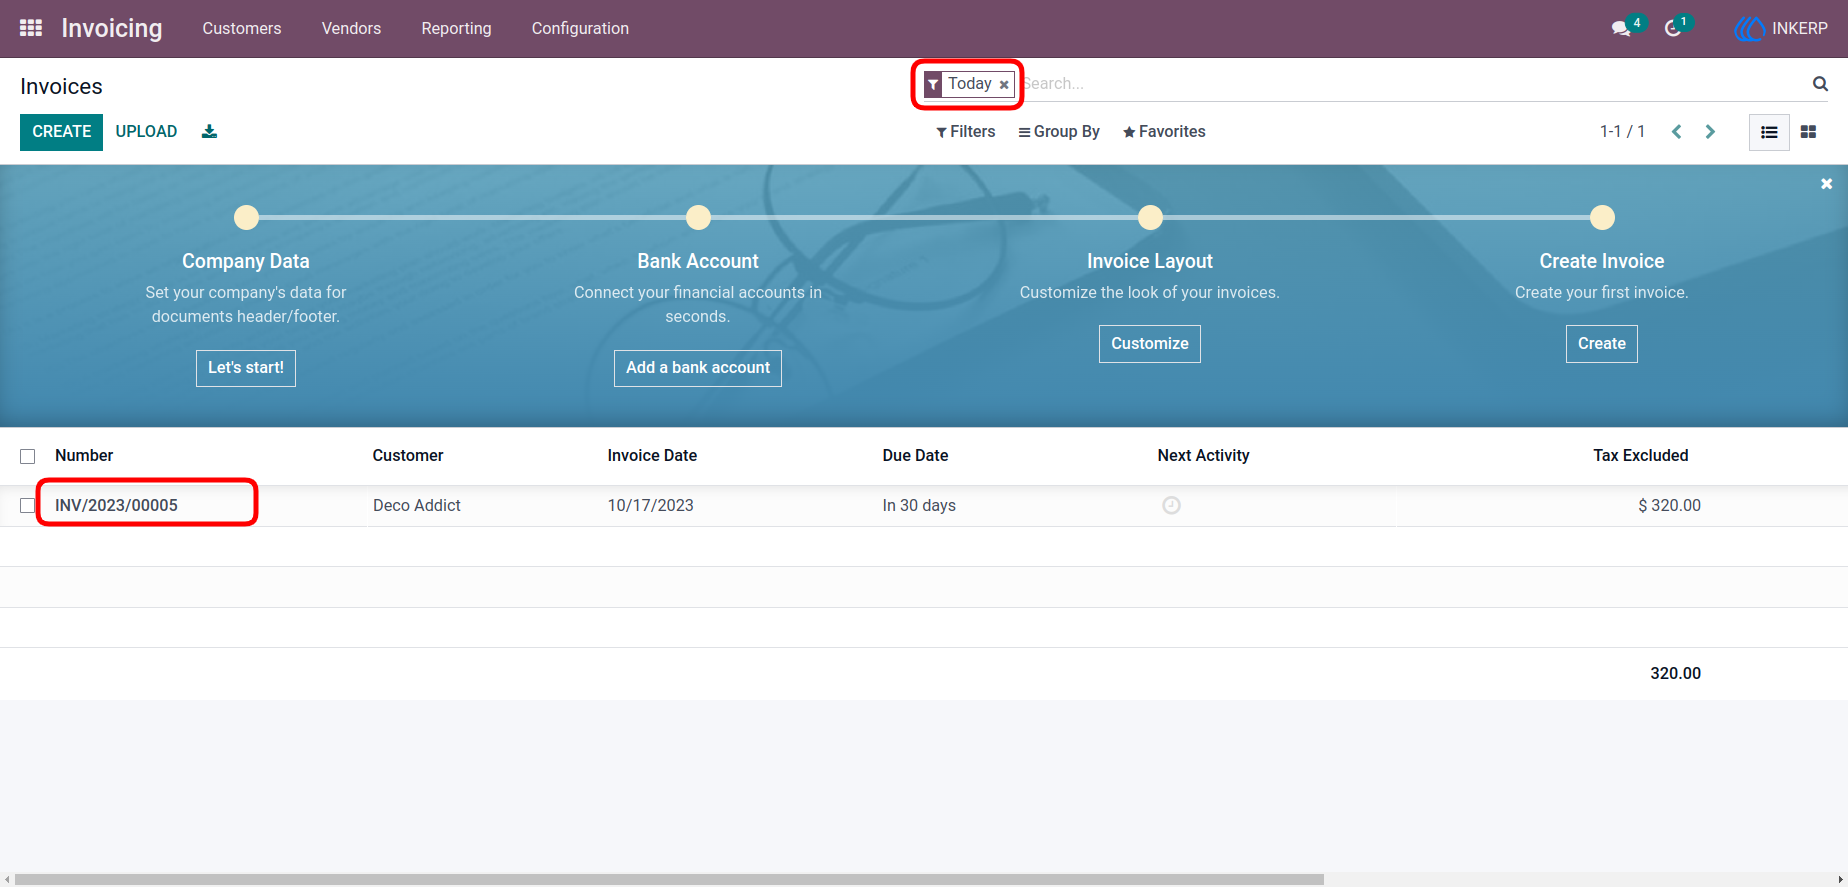Sort by the Due Date column header
The image size is (1848, 888).
915,456
